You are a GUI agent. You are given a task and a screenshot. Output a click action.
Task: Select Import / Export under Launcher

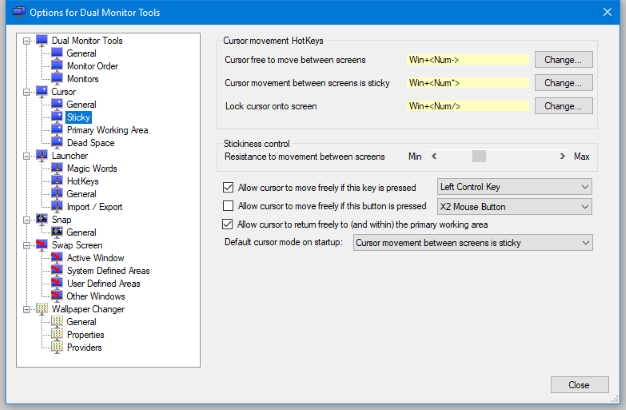94,206
